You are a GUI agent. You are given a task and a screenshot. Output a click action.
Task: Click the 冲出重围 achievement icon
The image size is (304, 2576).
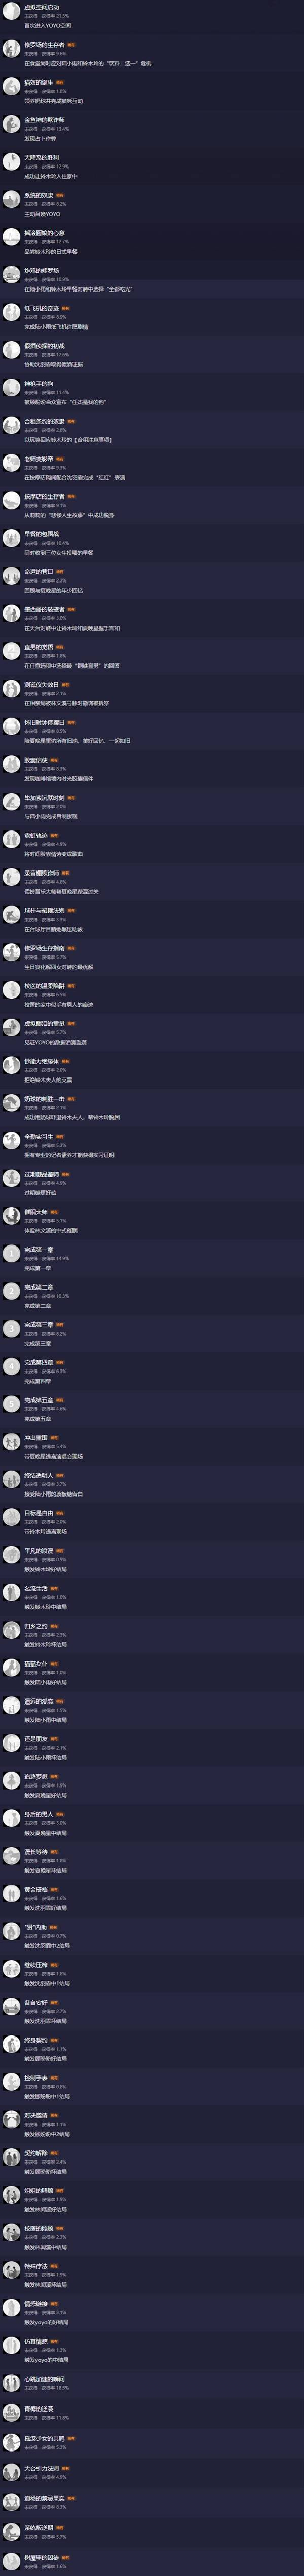[x=12, y=1442]
